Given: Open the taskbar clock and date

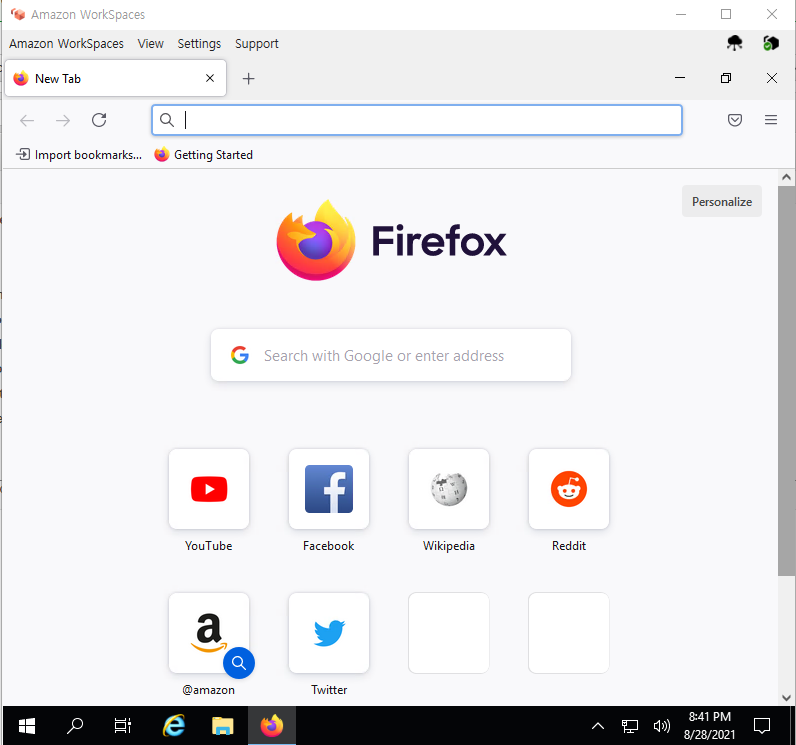Looking at the screenshot, I should (x=709, y=726).
